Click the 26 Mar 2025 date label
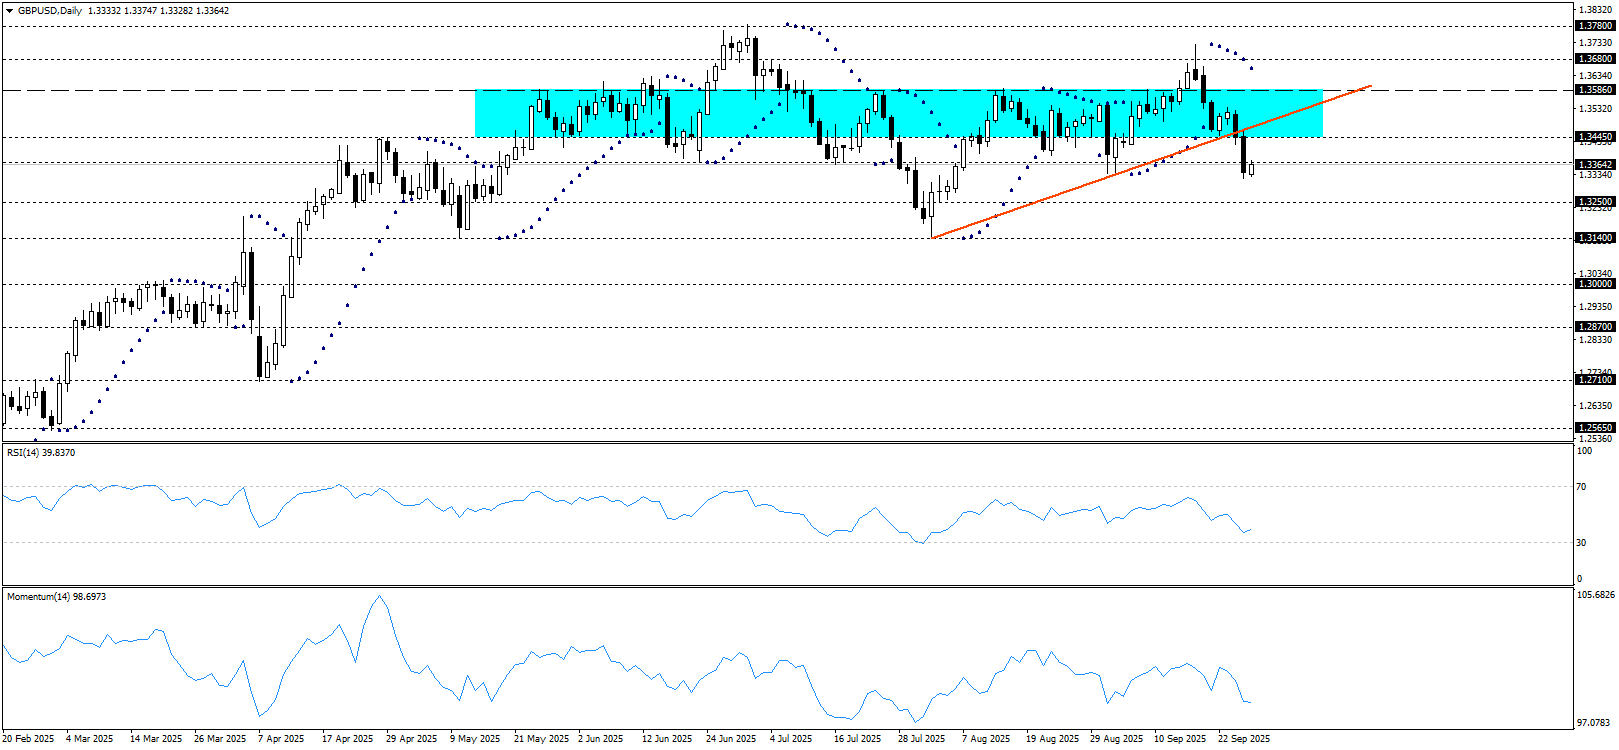This screenshot has width=1619, height=750. pos(220,739)
